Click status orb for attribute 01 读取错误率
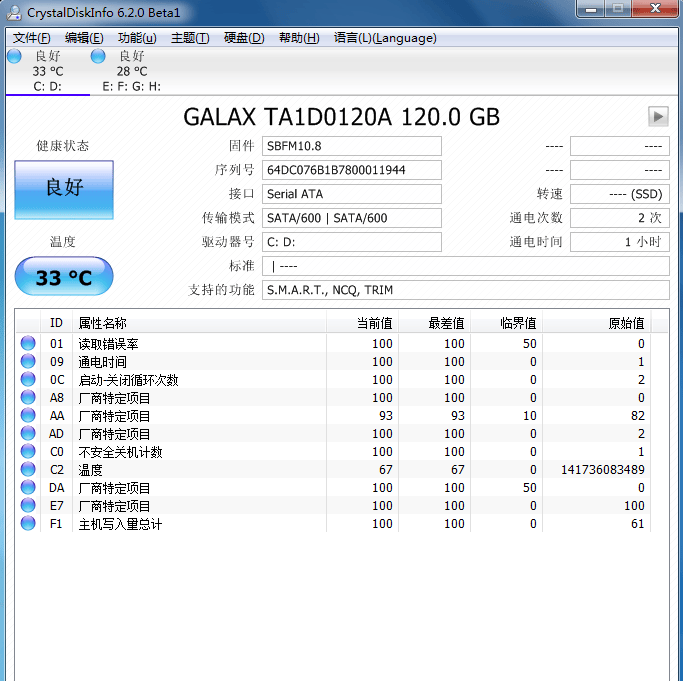The image size is (683, 681). 28,343
